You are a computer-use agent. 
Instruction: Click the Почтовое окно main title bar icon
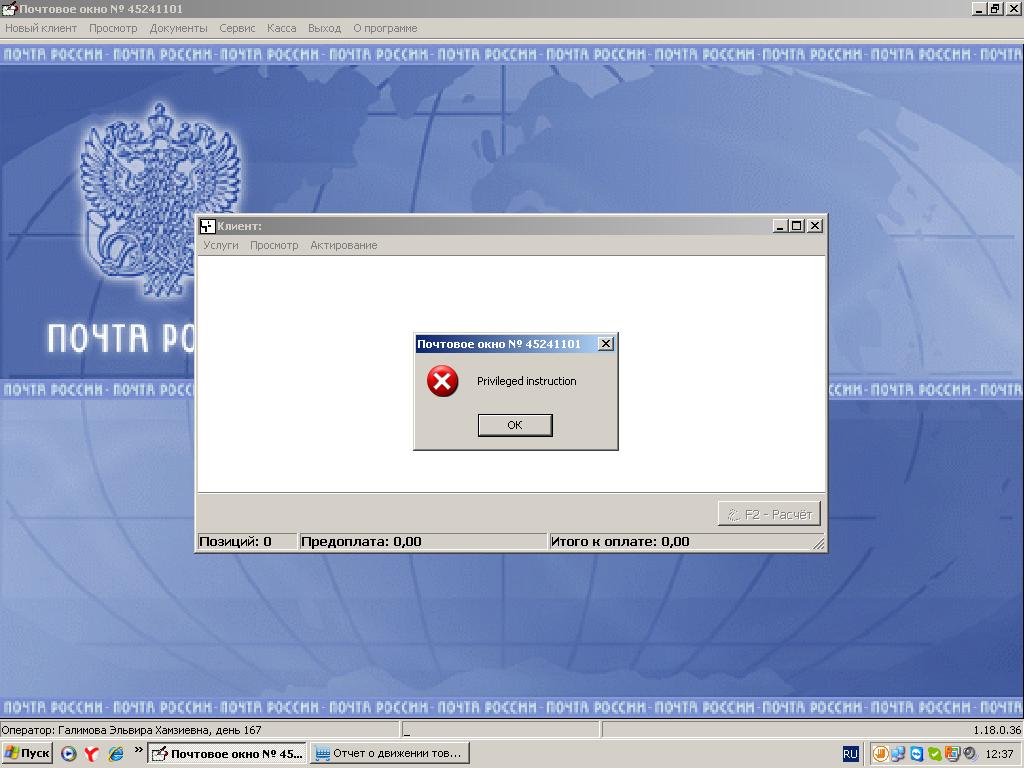coord(9,9)
